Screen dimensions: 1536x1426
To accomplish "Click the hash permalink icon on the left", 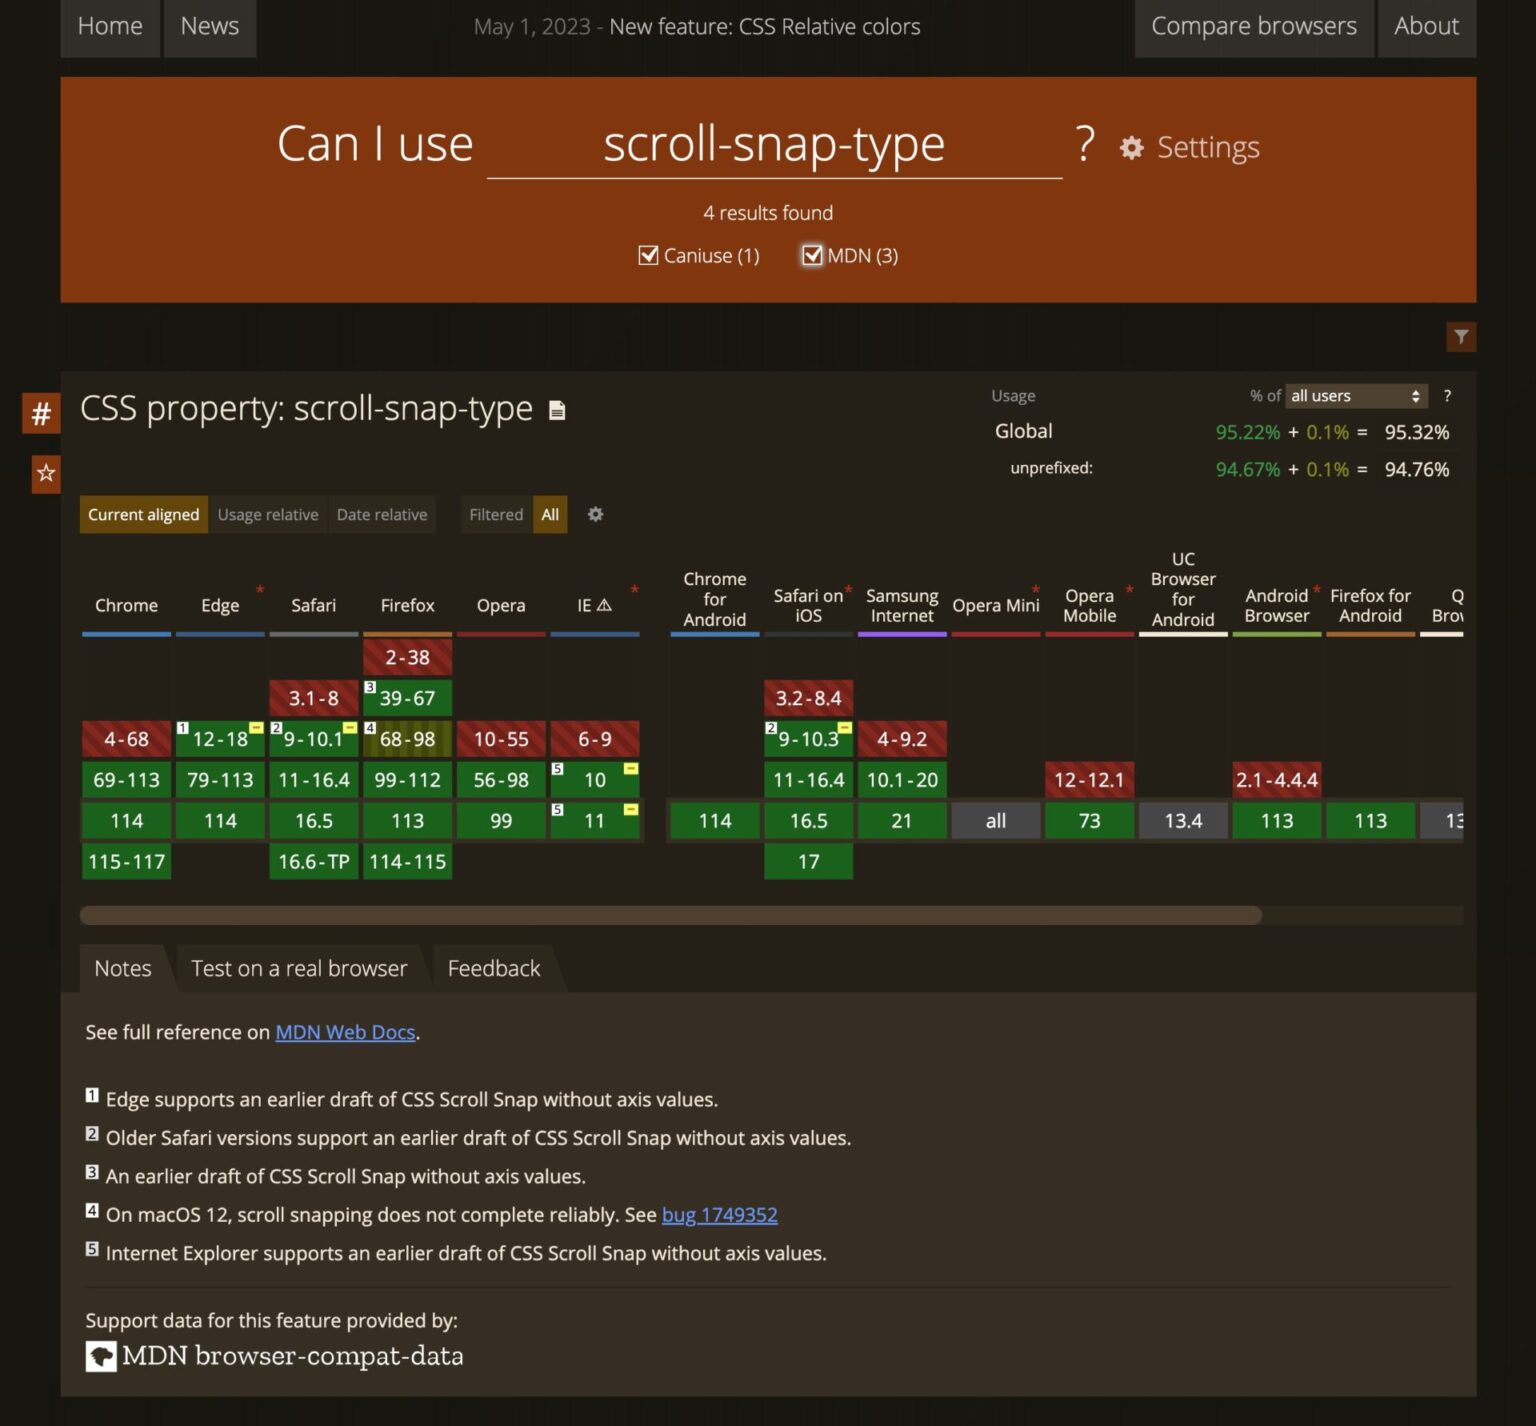I will click(x=41, y=412).
